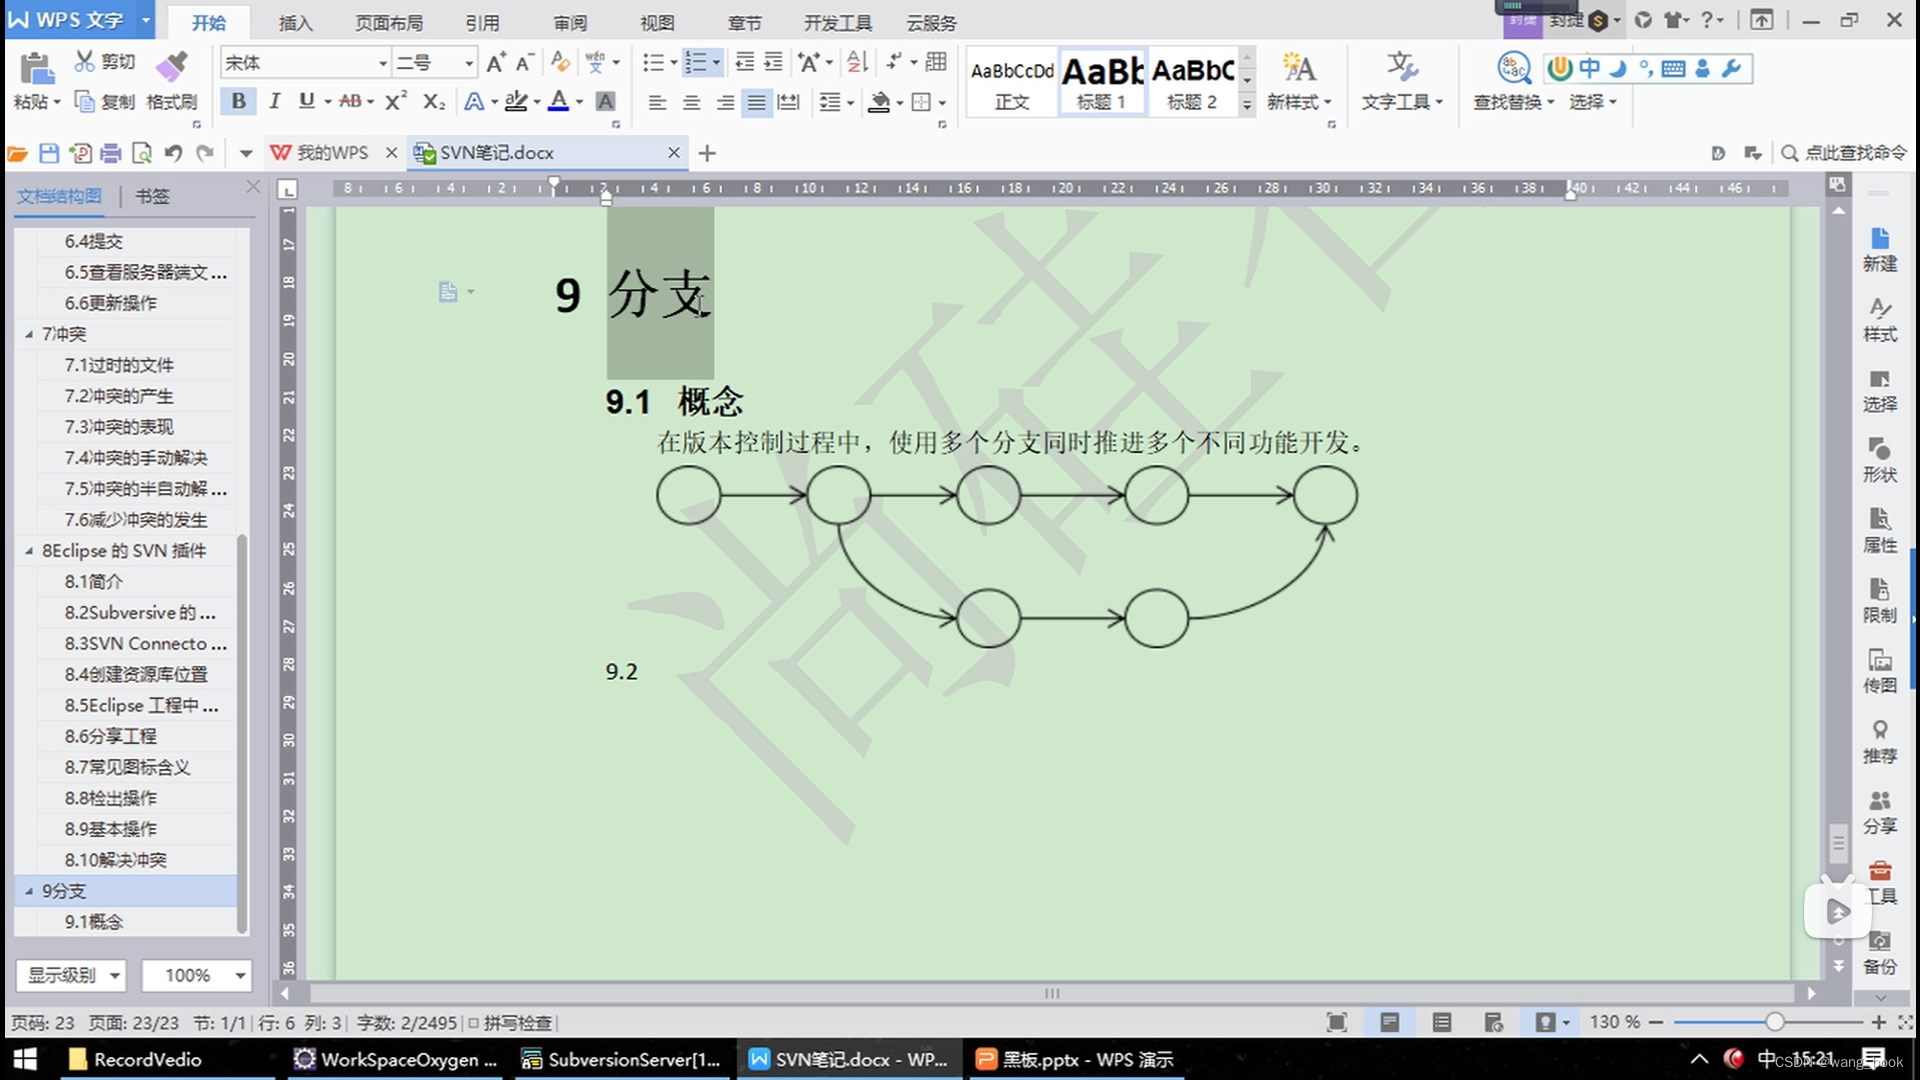This screenshot has height=1080, width=1920.
Task: Apply subscript formatting
Action: pyautogui.click(x=434, y=101)
